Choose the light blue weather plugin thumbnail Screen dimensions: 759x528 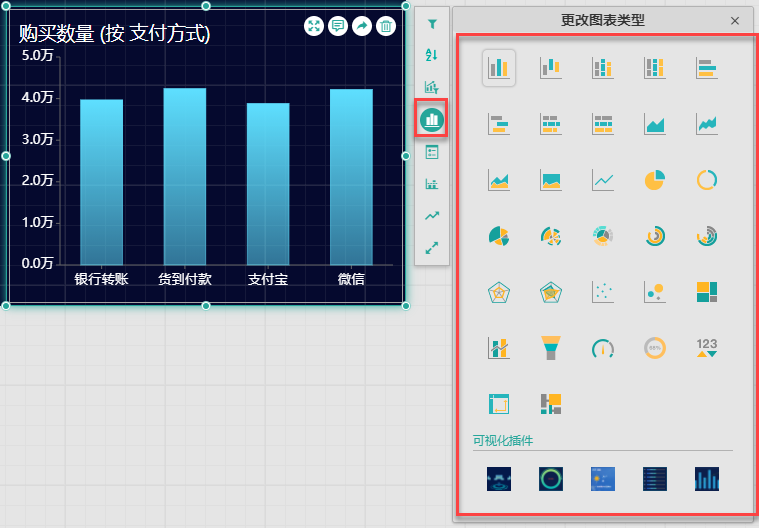[603, 479]
